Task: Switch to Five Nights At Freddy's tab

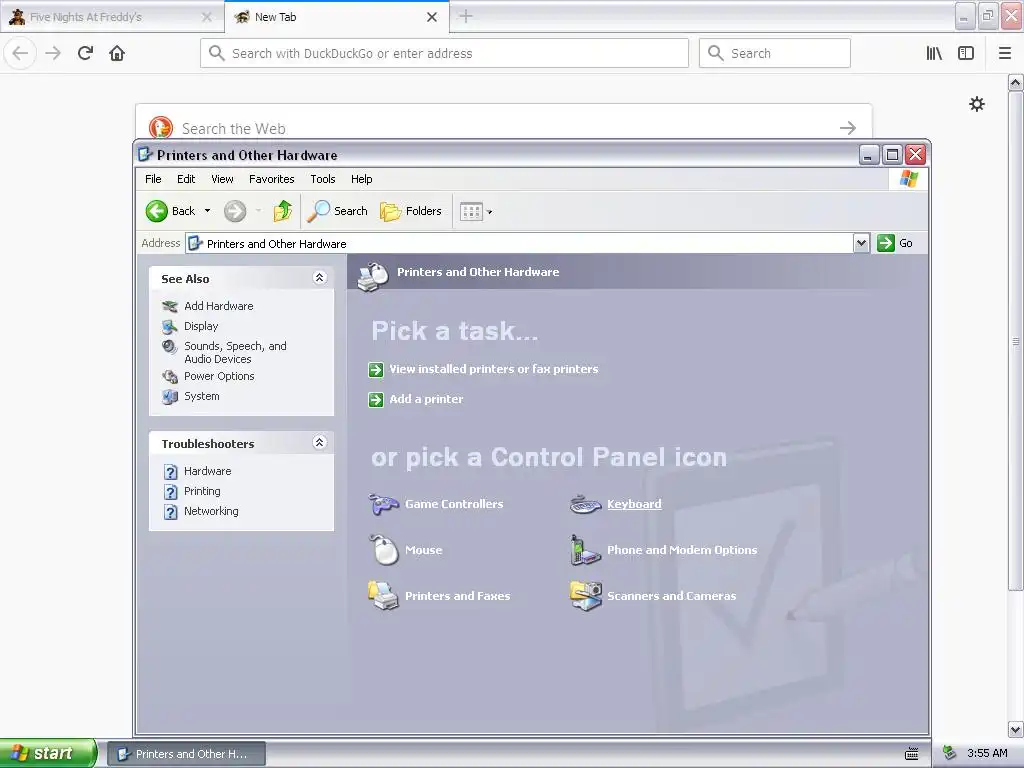Action: click(x=111, y=17)
